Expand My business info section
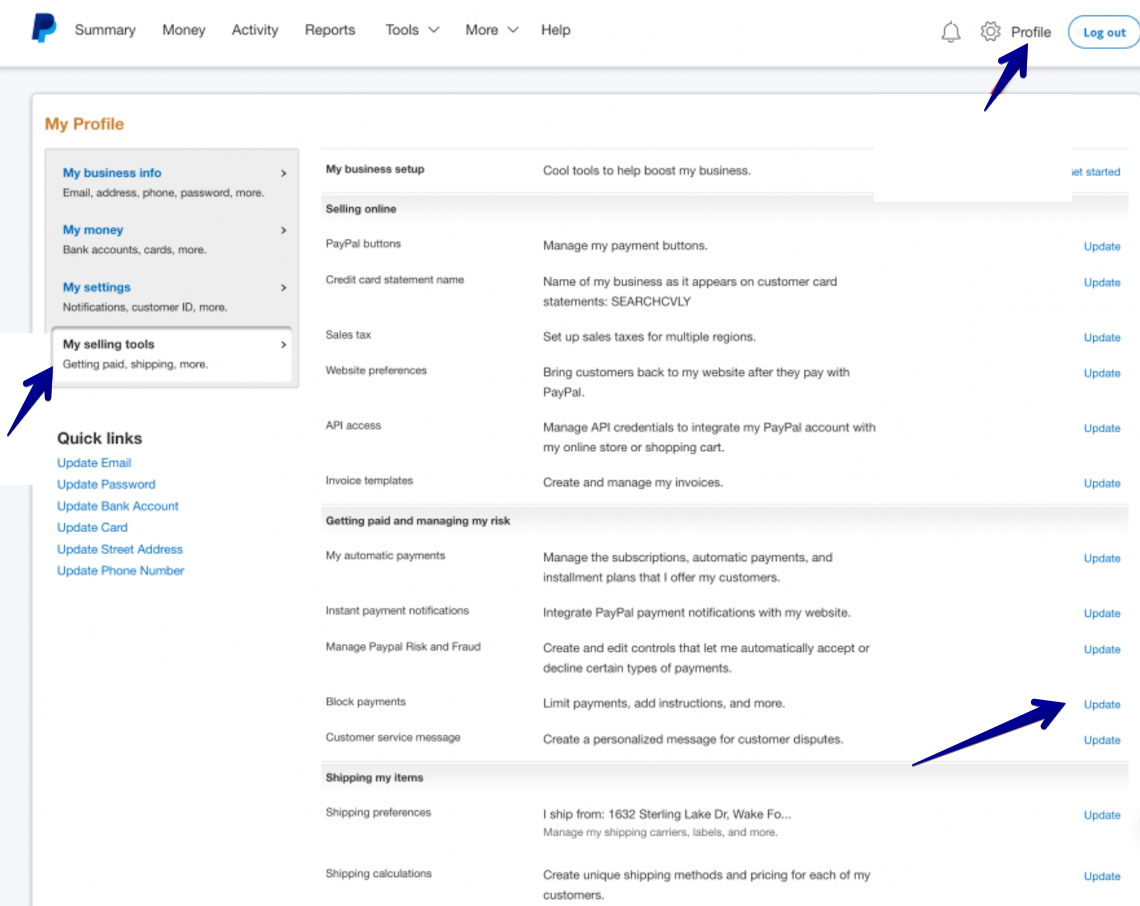The width and height of the screenshot is (1140, 906). click(x=112, y=173)
